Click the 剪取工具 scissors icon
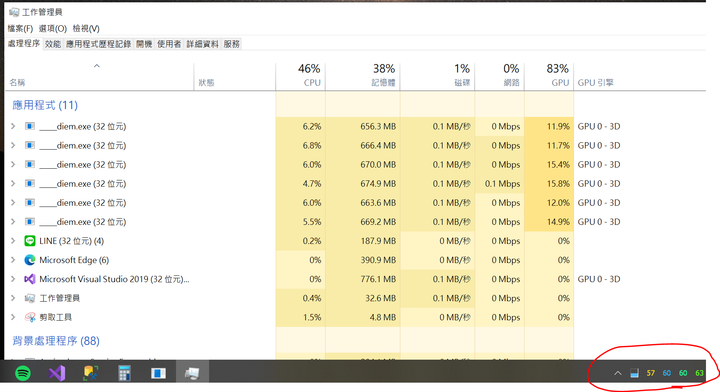 click(x=30, y=317)
